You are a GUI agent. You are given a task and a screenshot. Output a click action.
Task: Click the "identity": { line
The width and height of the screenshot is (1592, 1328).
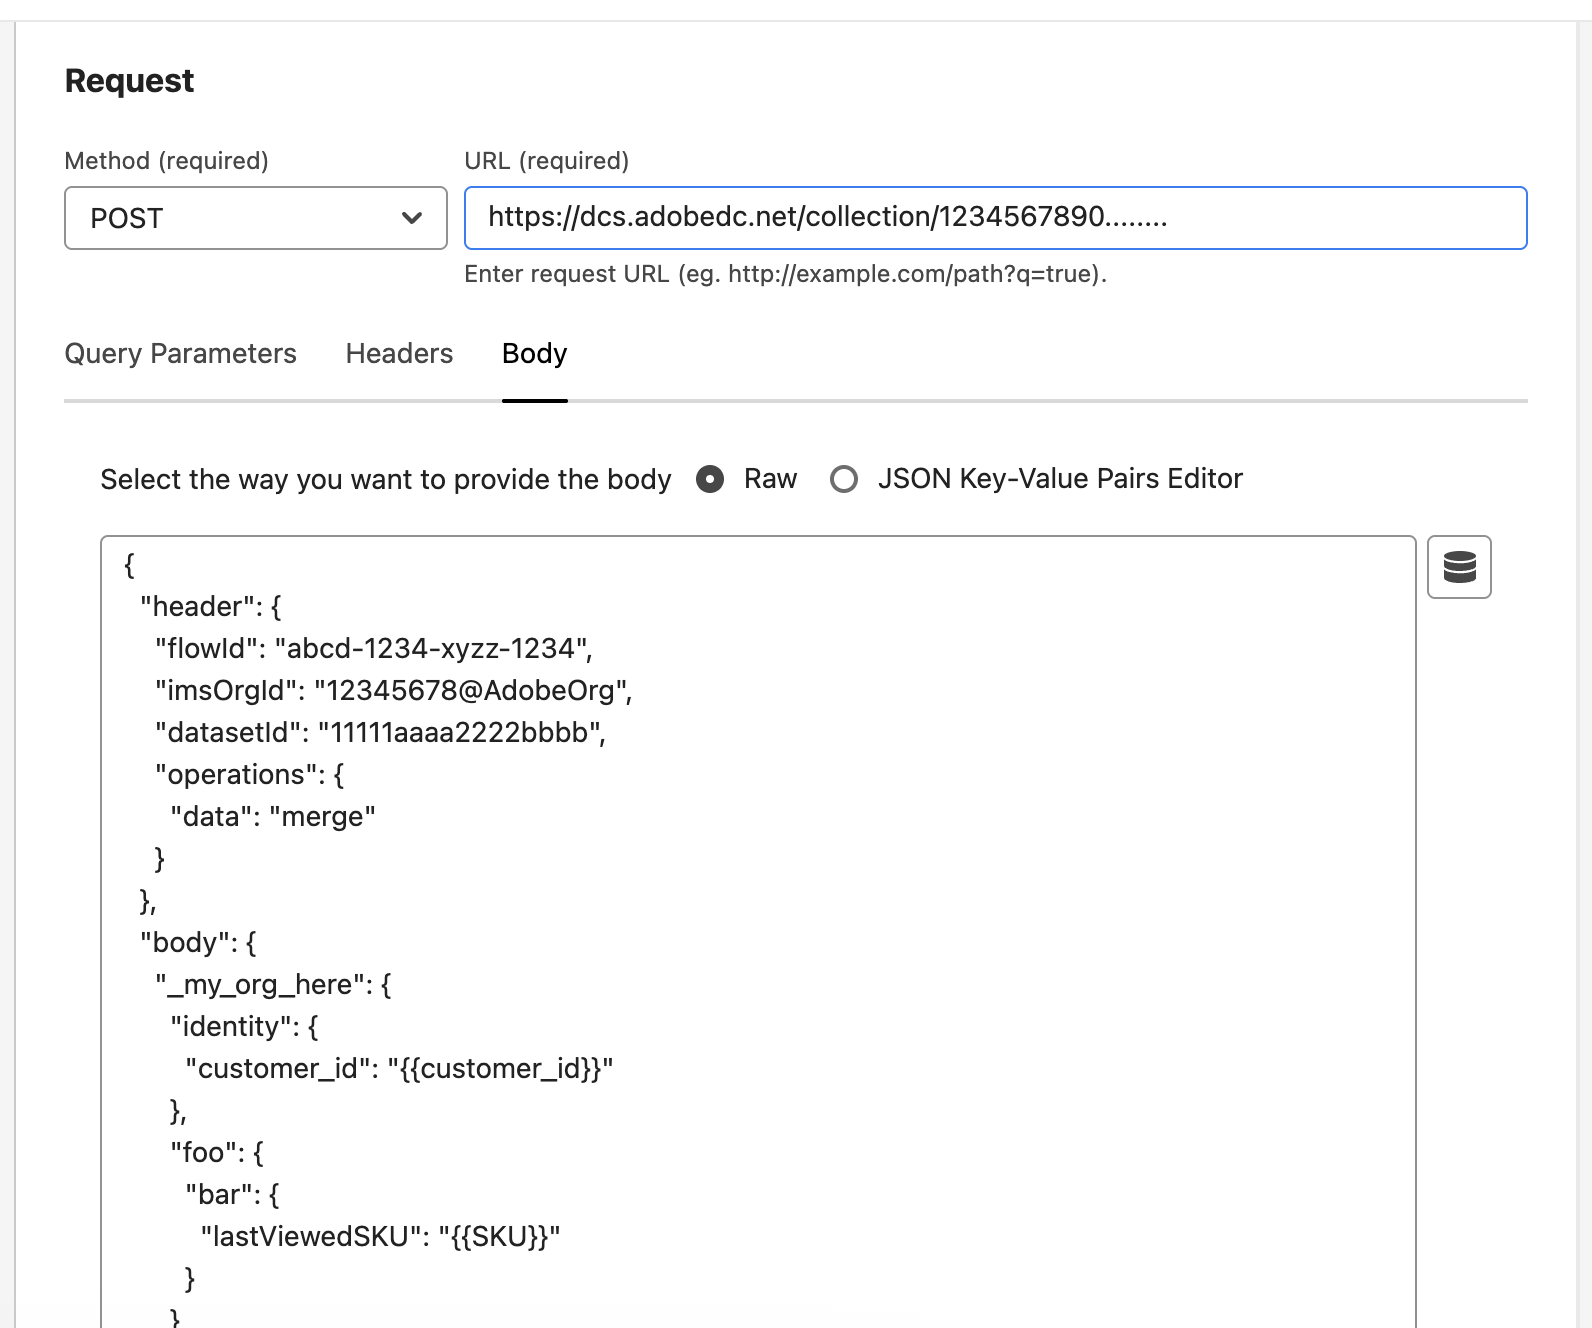(x=244, y=1027)
